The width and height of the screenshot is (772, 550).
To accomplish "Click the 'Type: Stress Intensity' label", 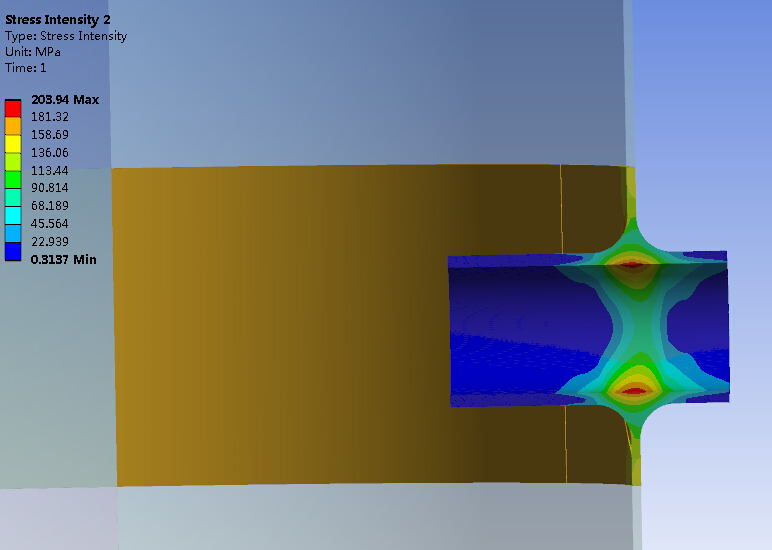I will coord(66,36).
